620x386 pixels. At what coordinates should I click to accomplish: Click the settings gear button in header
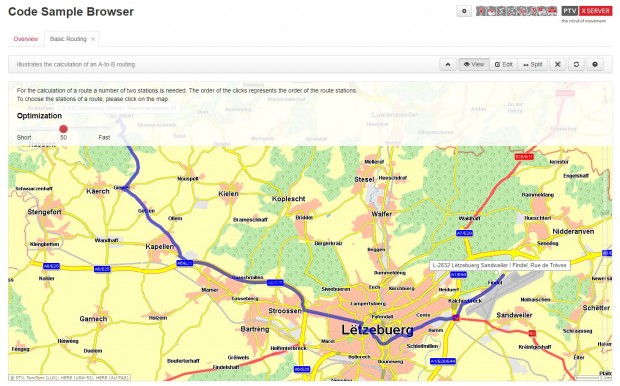tap(464, 11)
